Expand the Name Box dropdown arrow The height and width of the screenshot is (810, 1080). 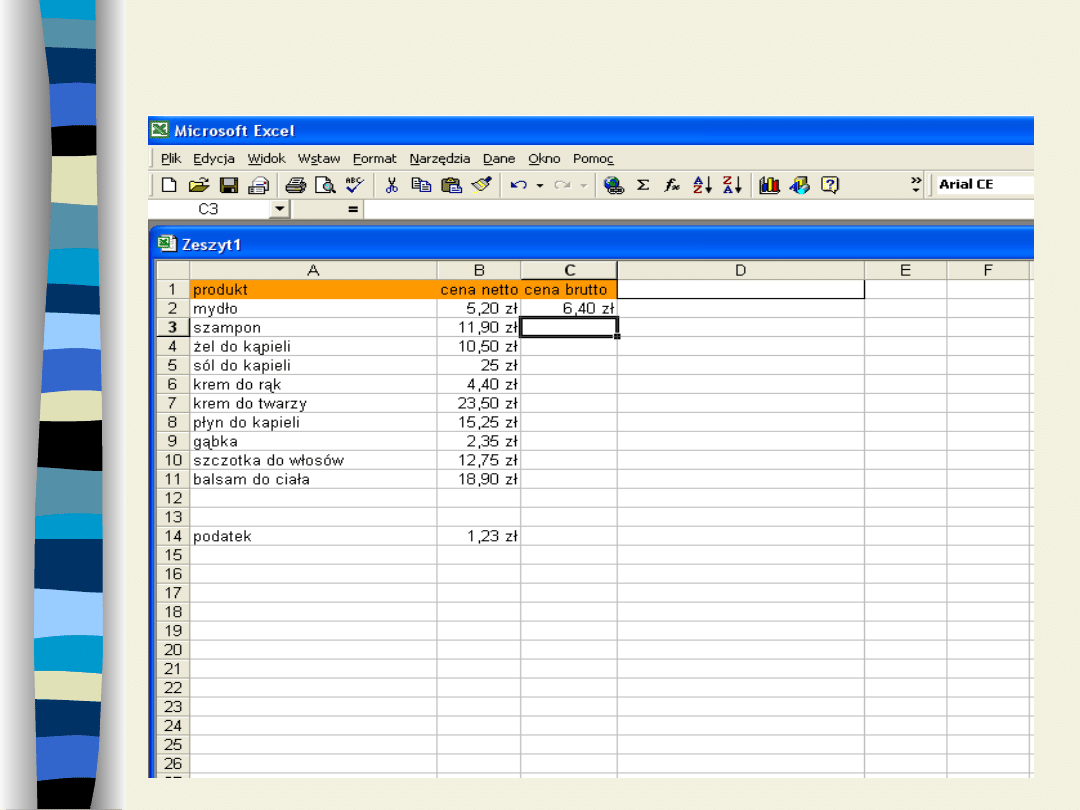pyautogui.click(x=279, y=209)
